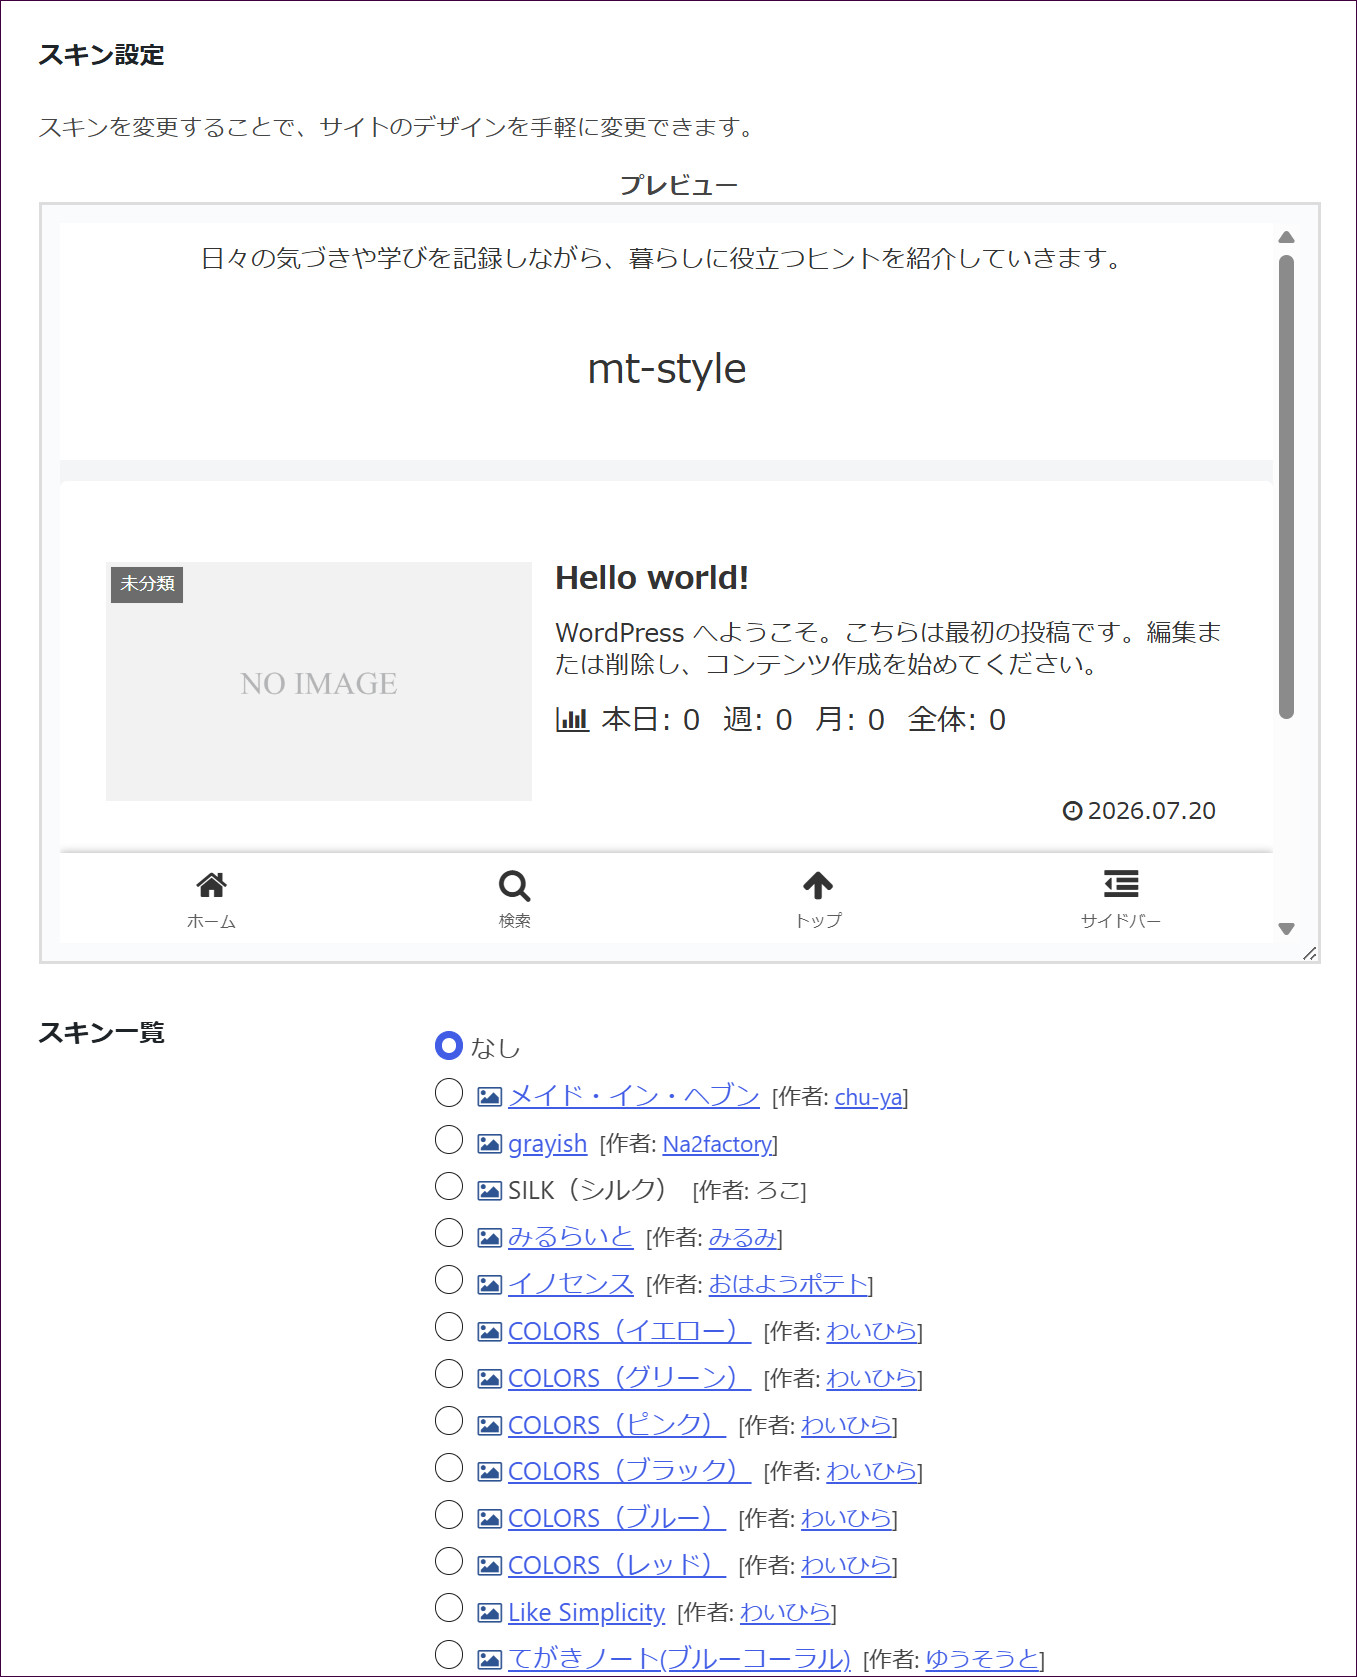This screenshot has width=1357, height=1677.
Task: Select COLORS（レッド） radio button
Action: click(x=449, y=1561)
